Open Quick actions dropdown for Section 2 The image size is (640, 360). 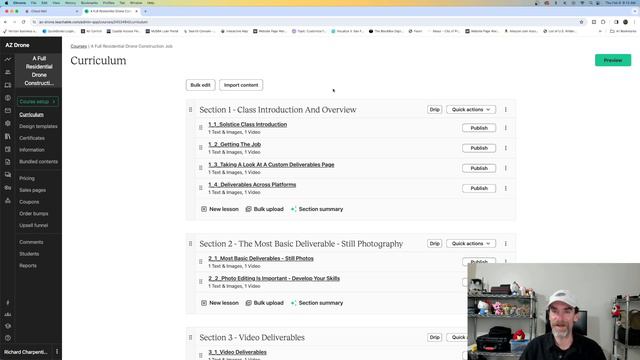tap(471, 244)
